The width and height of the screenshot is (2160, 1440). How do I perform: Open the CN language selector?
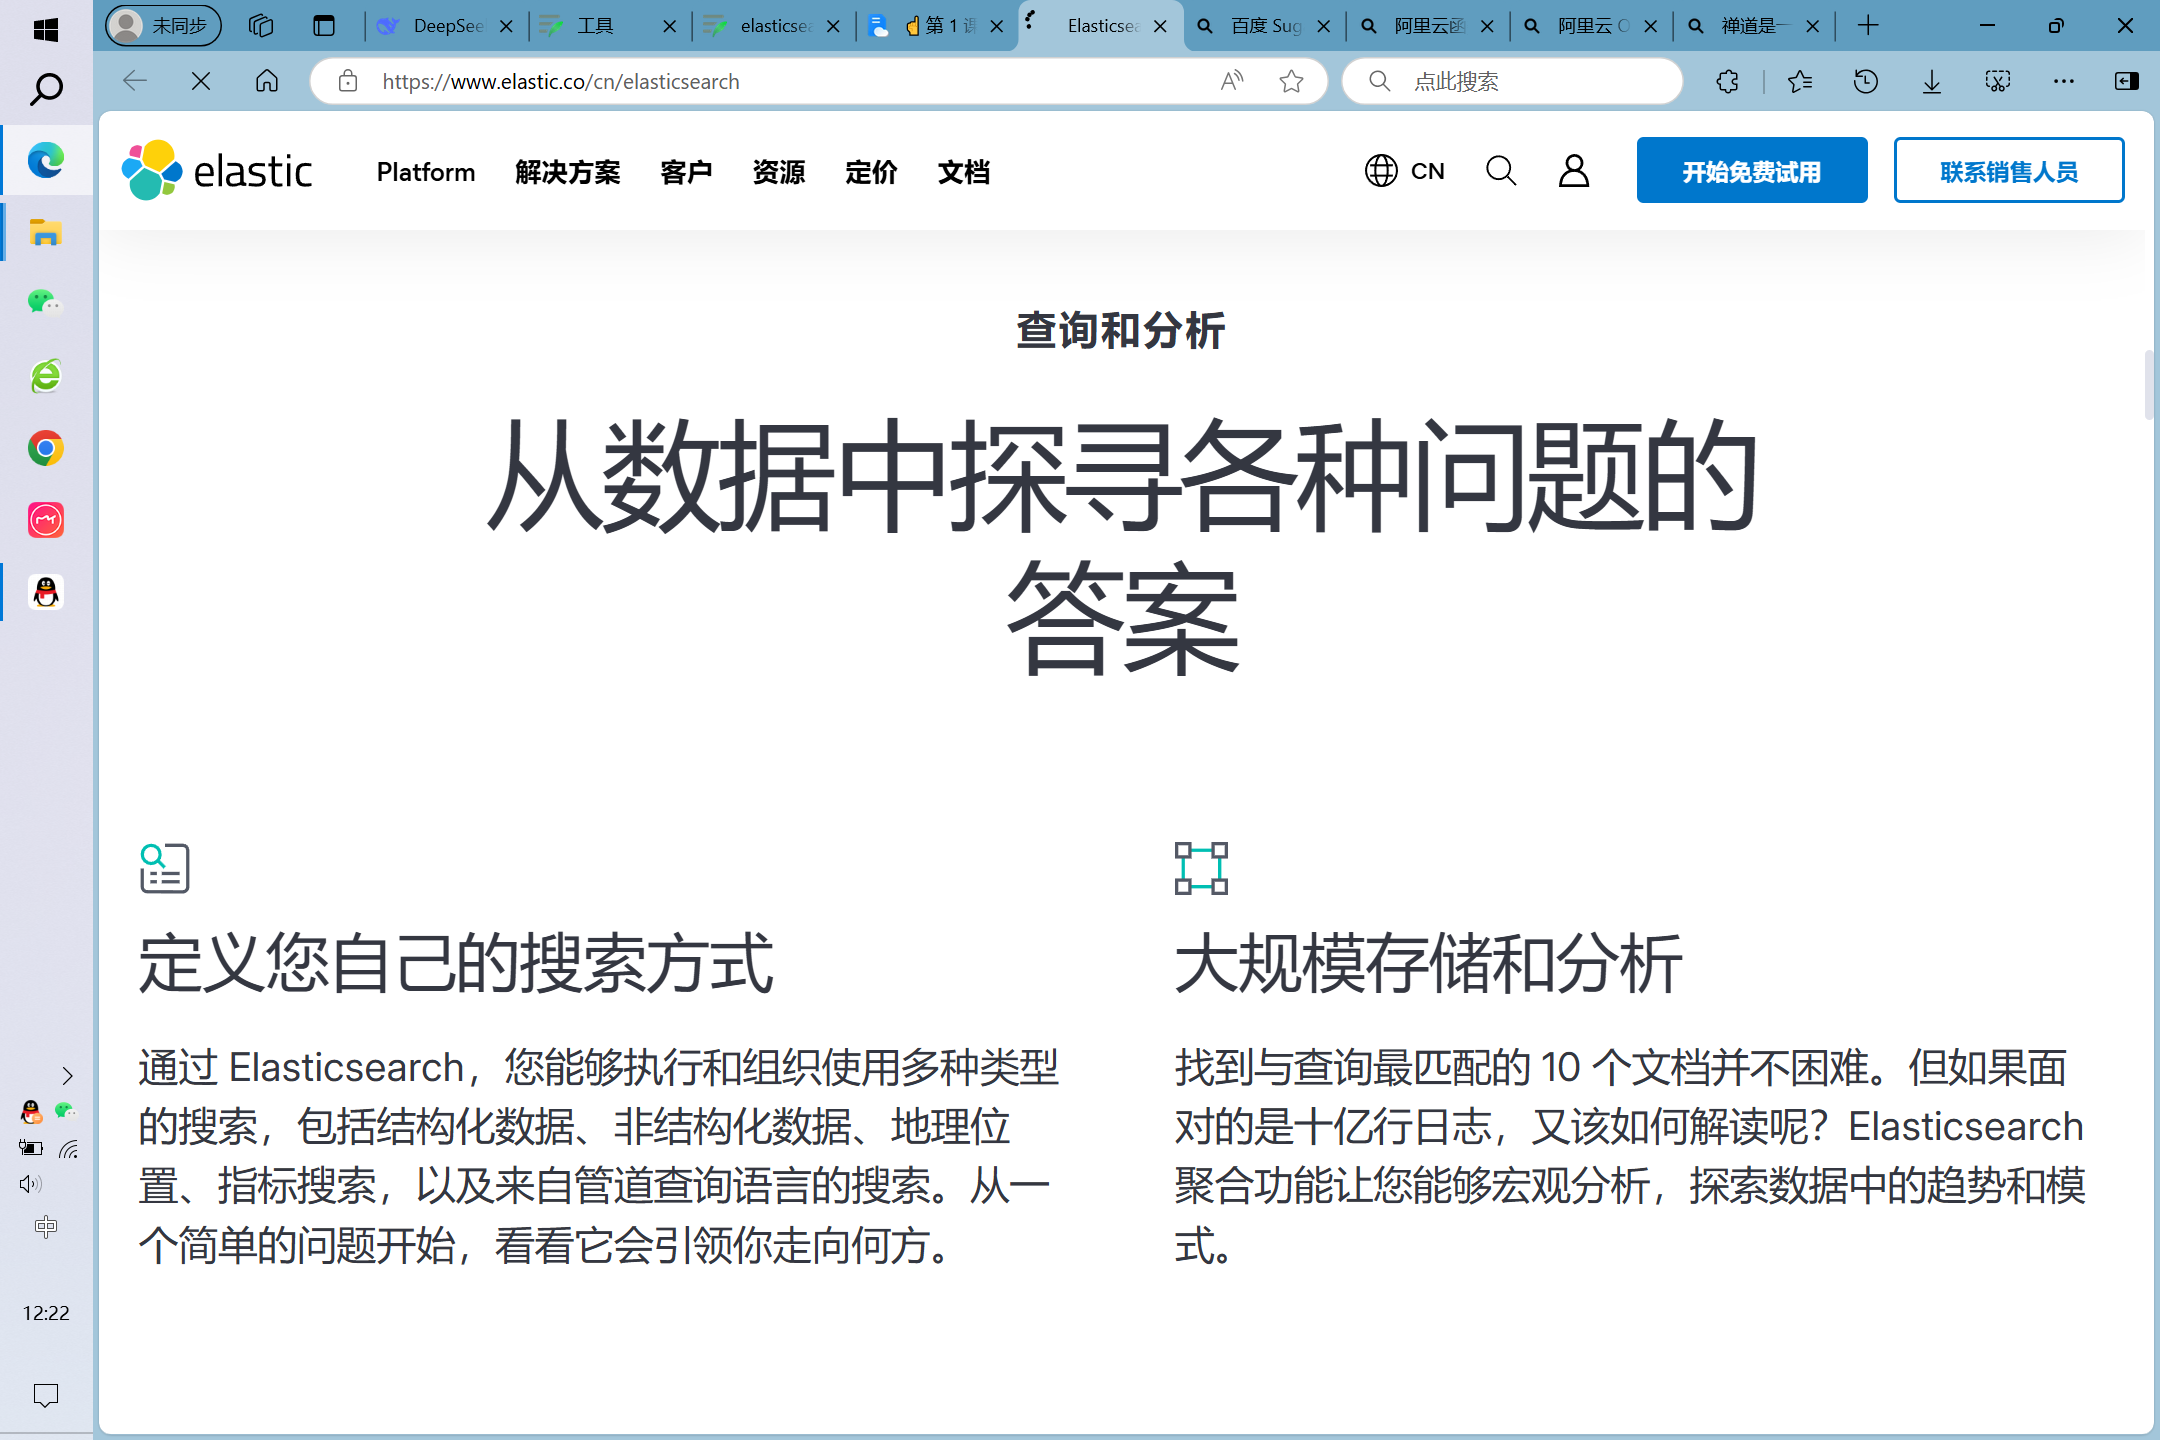[x=1405, y=171]
